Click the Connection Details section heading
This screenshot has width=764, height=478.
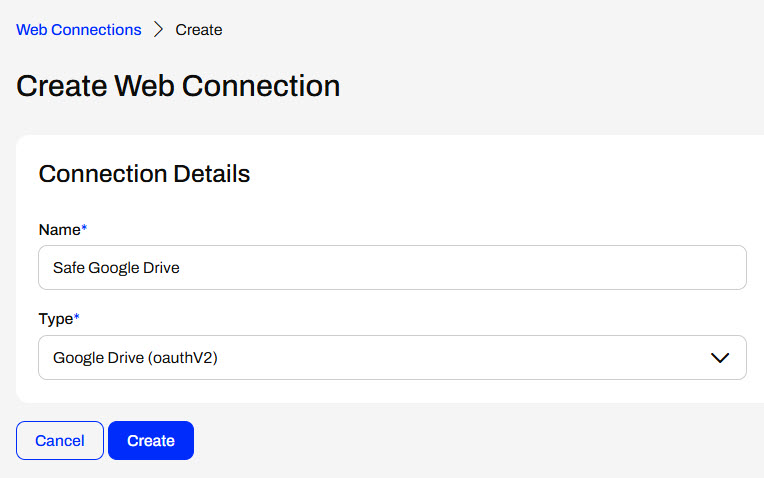[x=144, y=174]
